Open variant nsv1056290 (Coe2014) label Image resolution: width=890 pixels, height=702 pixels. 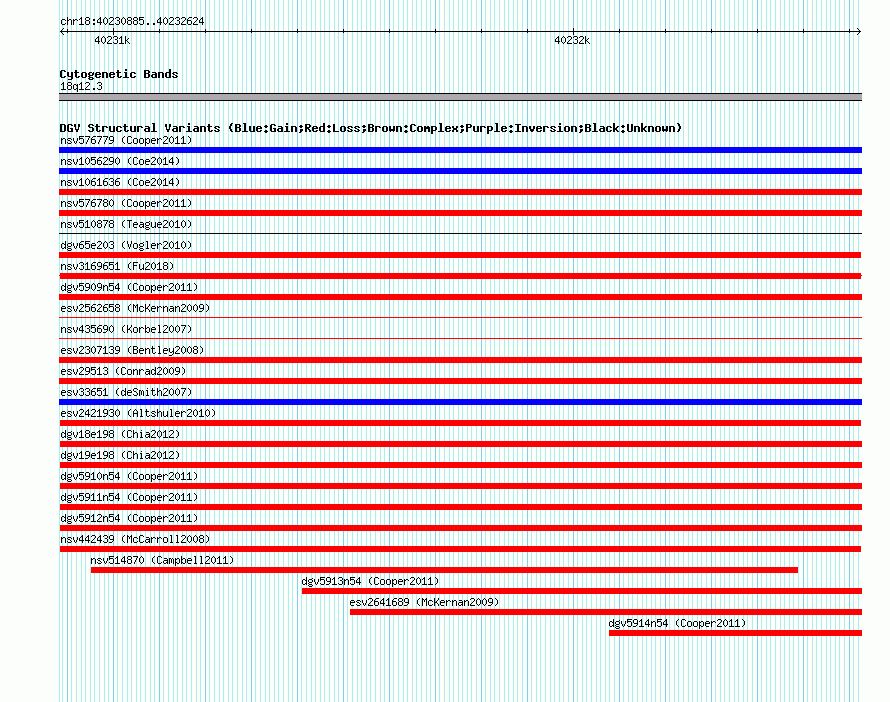(x=120, y=161)
